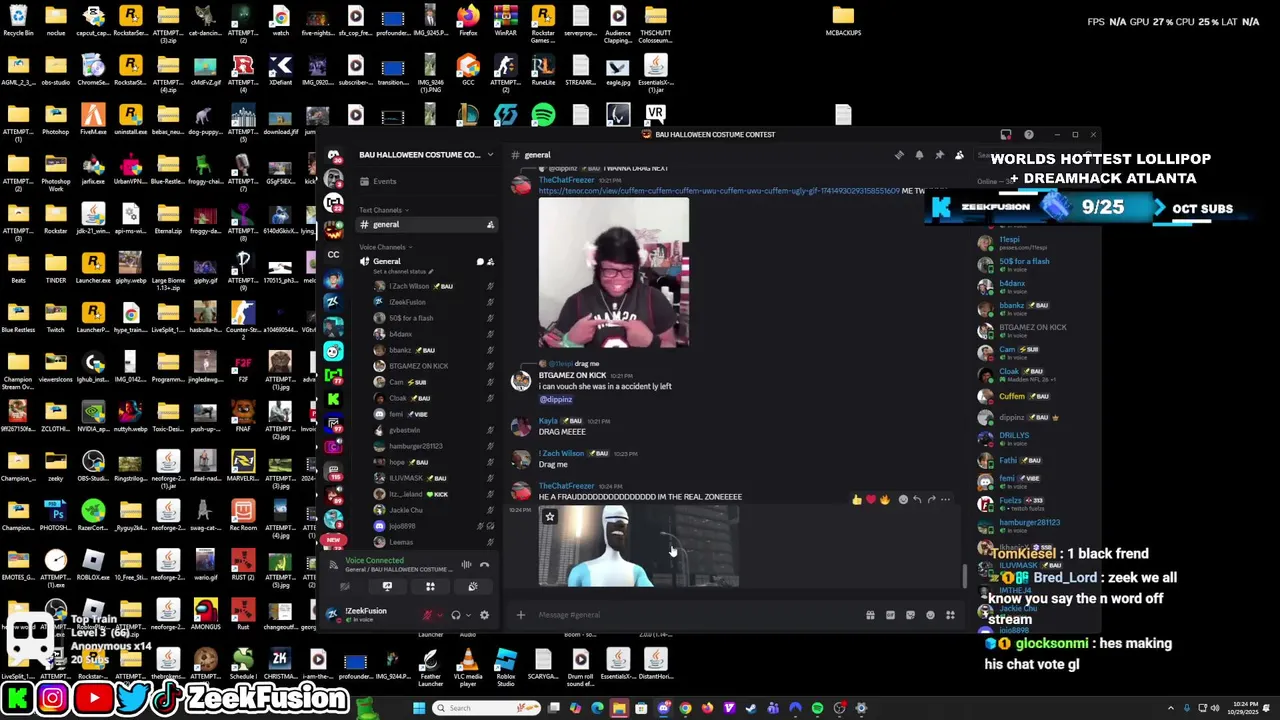This screenshot has width=1280, height=720.
Task: Expand the BAU HALLOWEEN COSTUME CO... server menu
Action: pos(425,155)
